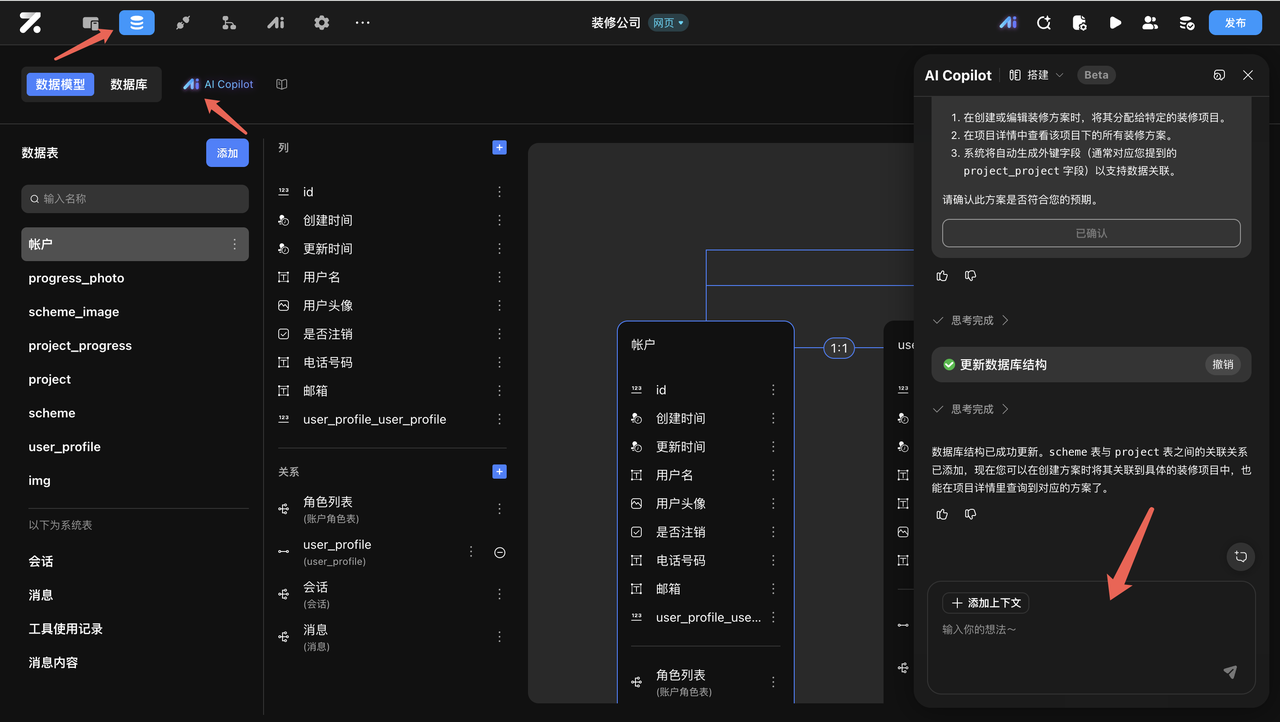
Task: Click the 已确认 confirmed button
Action: 1091,233
